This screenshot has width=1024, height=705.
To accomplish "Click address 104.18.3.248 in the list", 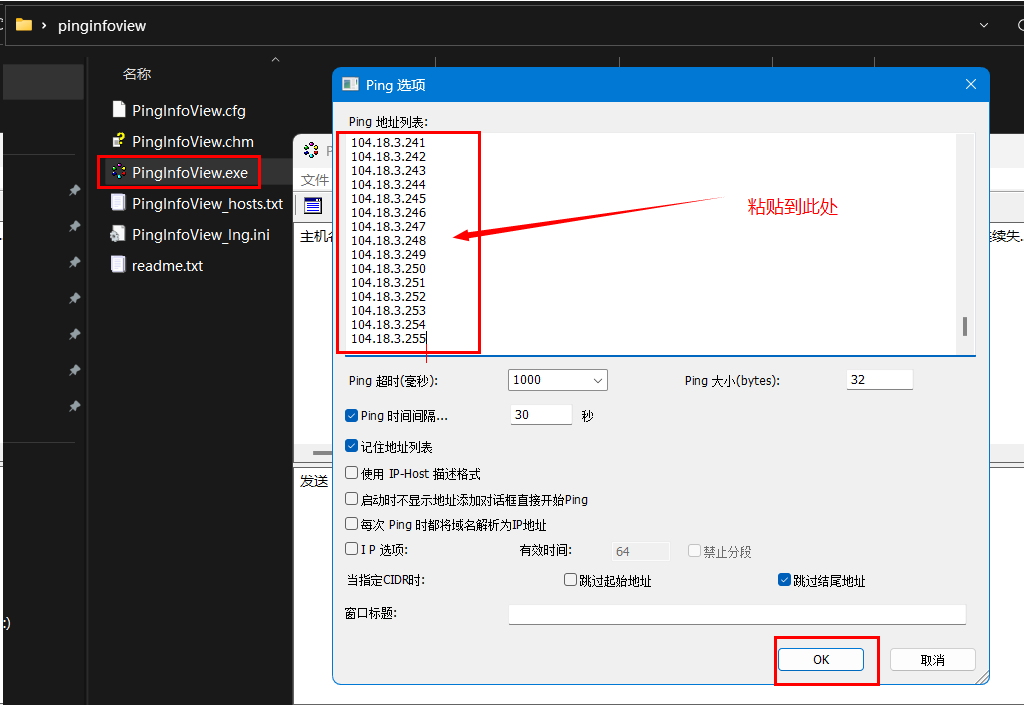I will click(x=388, y=240).
